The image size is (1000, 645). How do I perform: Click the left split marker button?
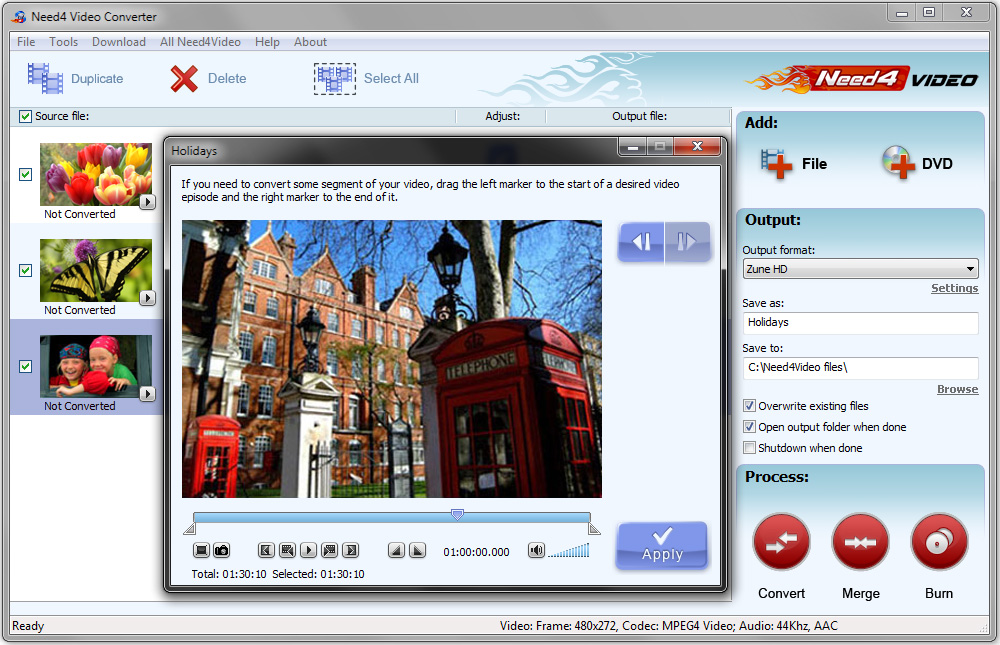coord(641,242)
